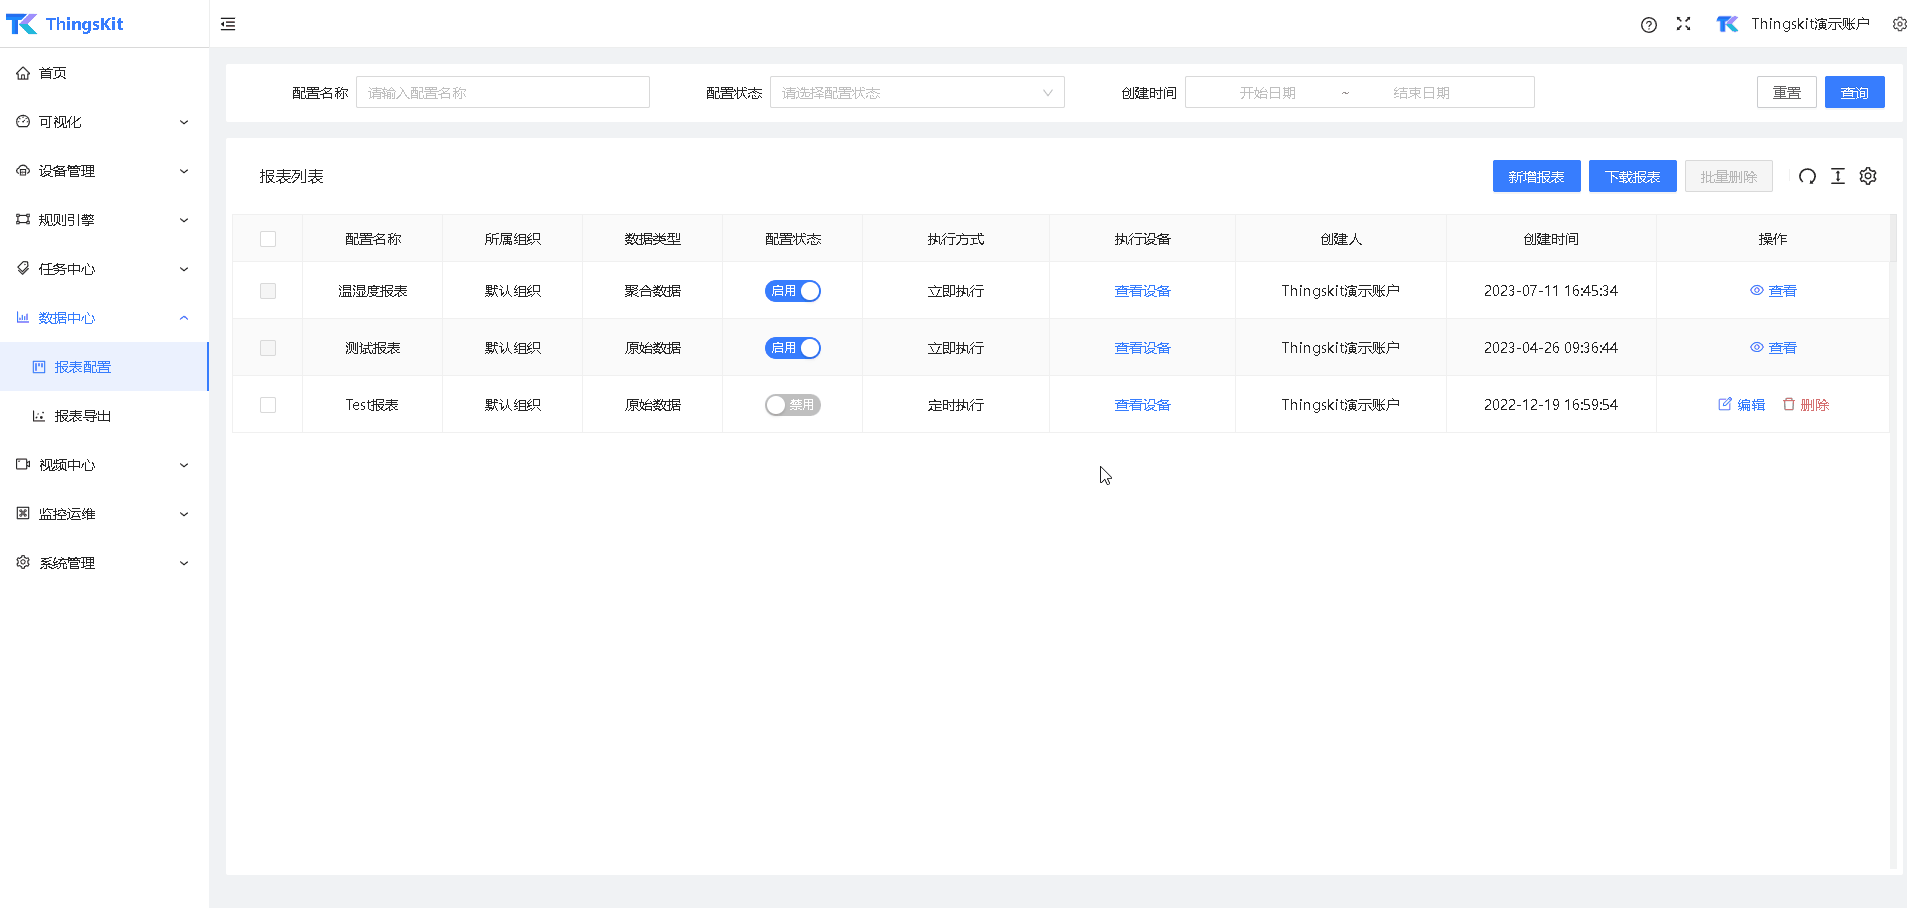Expand the 设备管理 sidebar menu
This screenshot has width=1907, height=908.
104,171
